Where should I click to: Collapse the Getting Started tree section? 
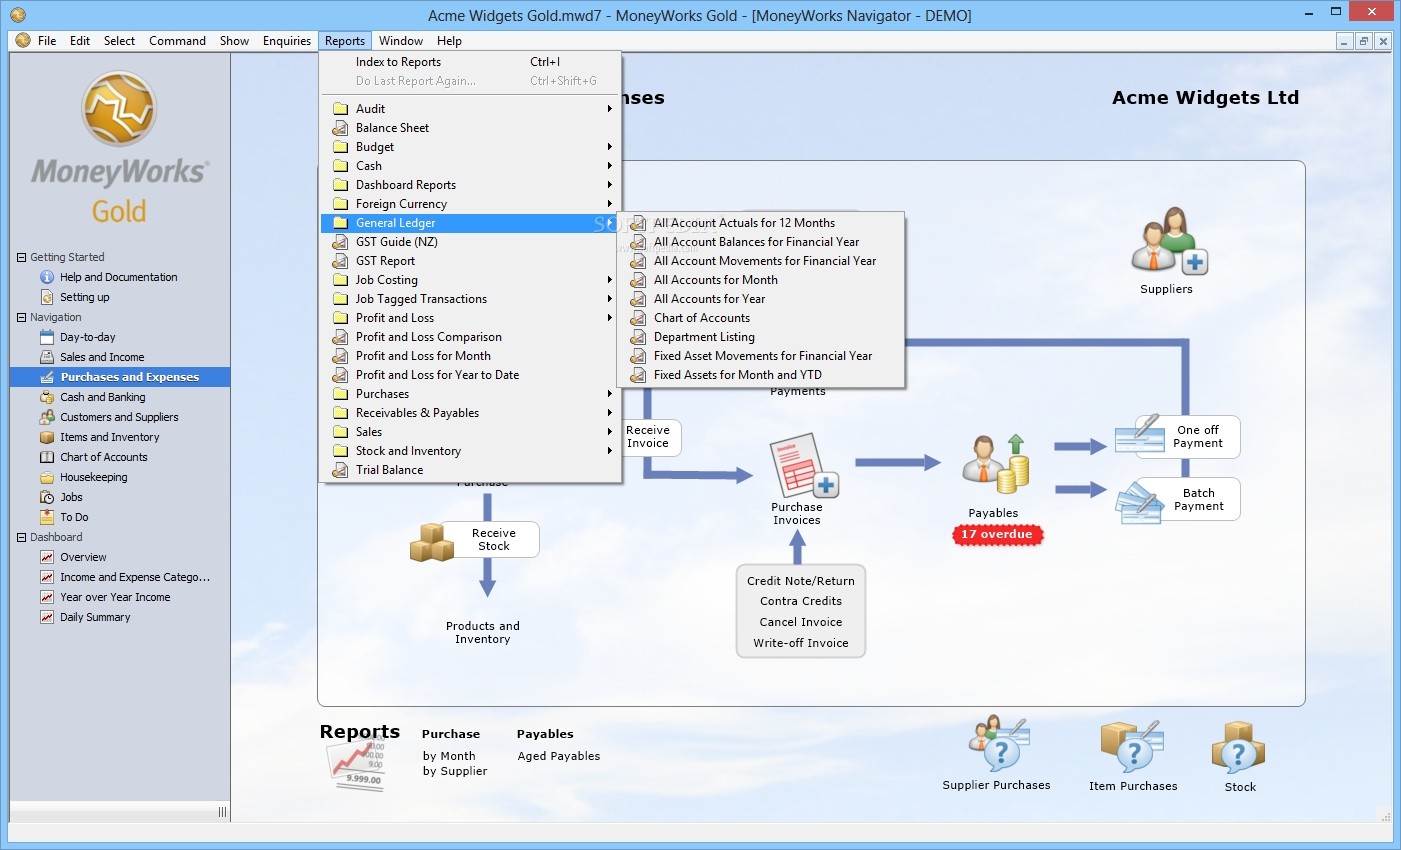pyautogui.click(x=21, y=257)
